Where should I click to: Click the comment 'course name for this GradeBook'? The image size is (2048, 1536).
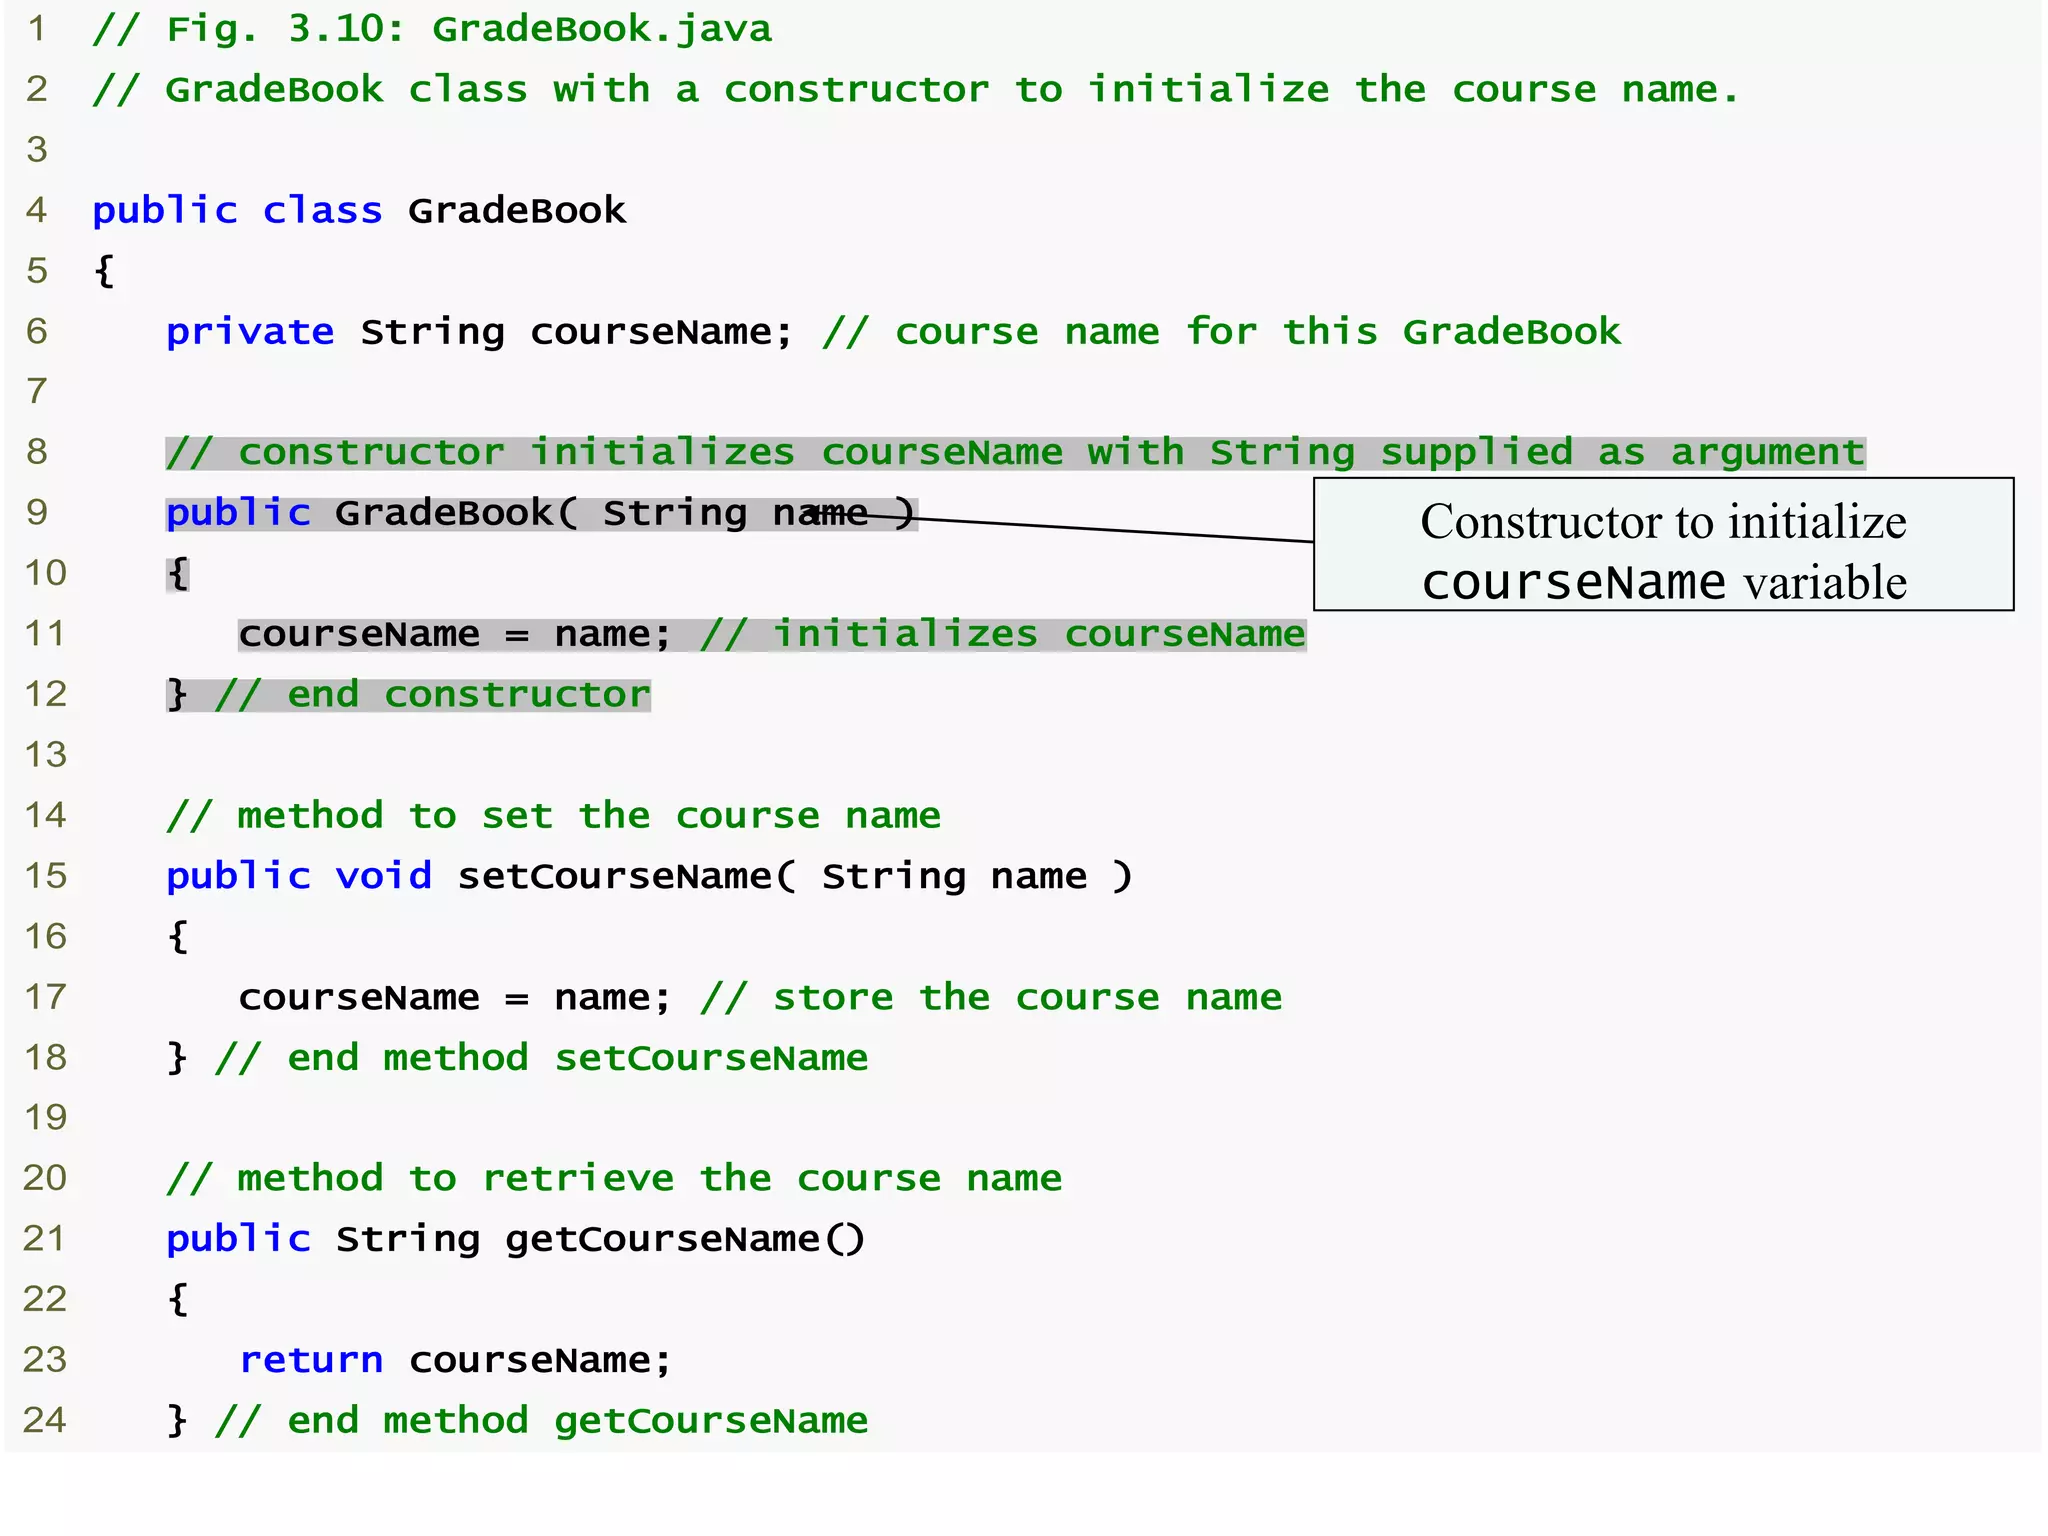pyautogui.click(x=1221, y=332)
